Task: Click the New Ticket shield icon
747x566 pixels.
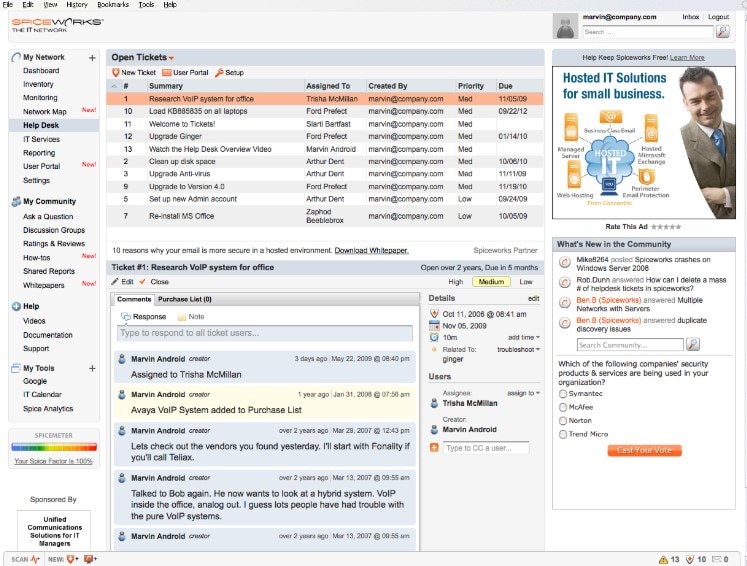Action: pos(115,72)
